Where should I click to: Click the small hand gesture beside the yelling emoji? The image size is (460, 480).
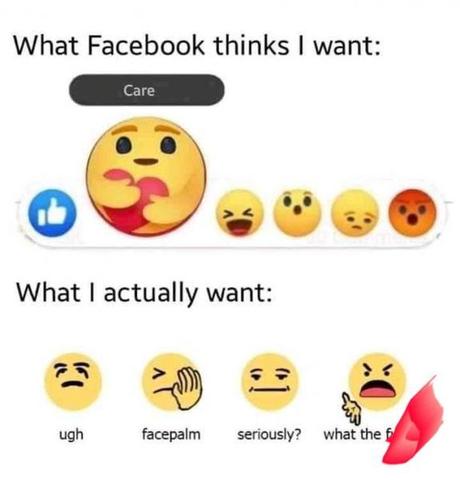[x=351, y=409]
